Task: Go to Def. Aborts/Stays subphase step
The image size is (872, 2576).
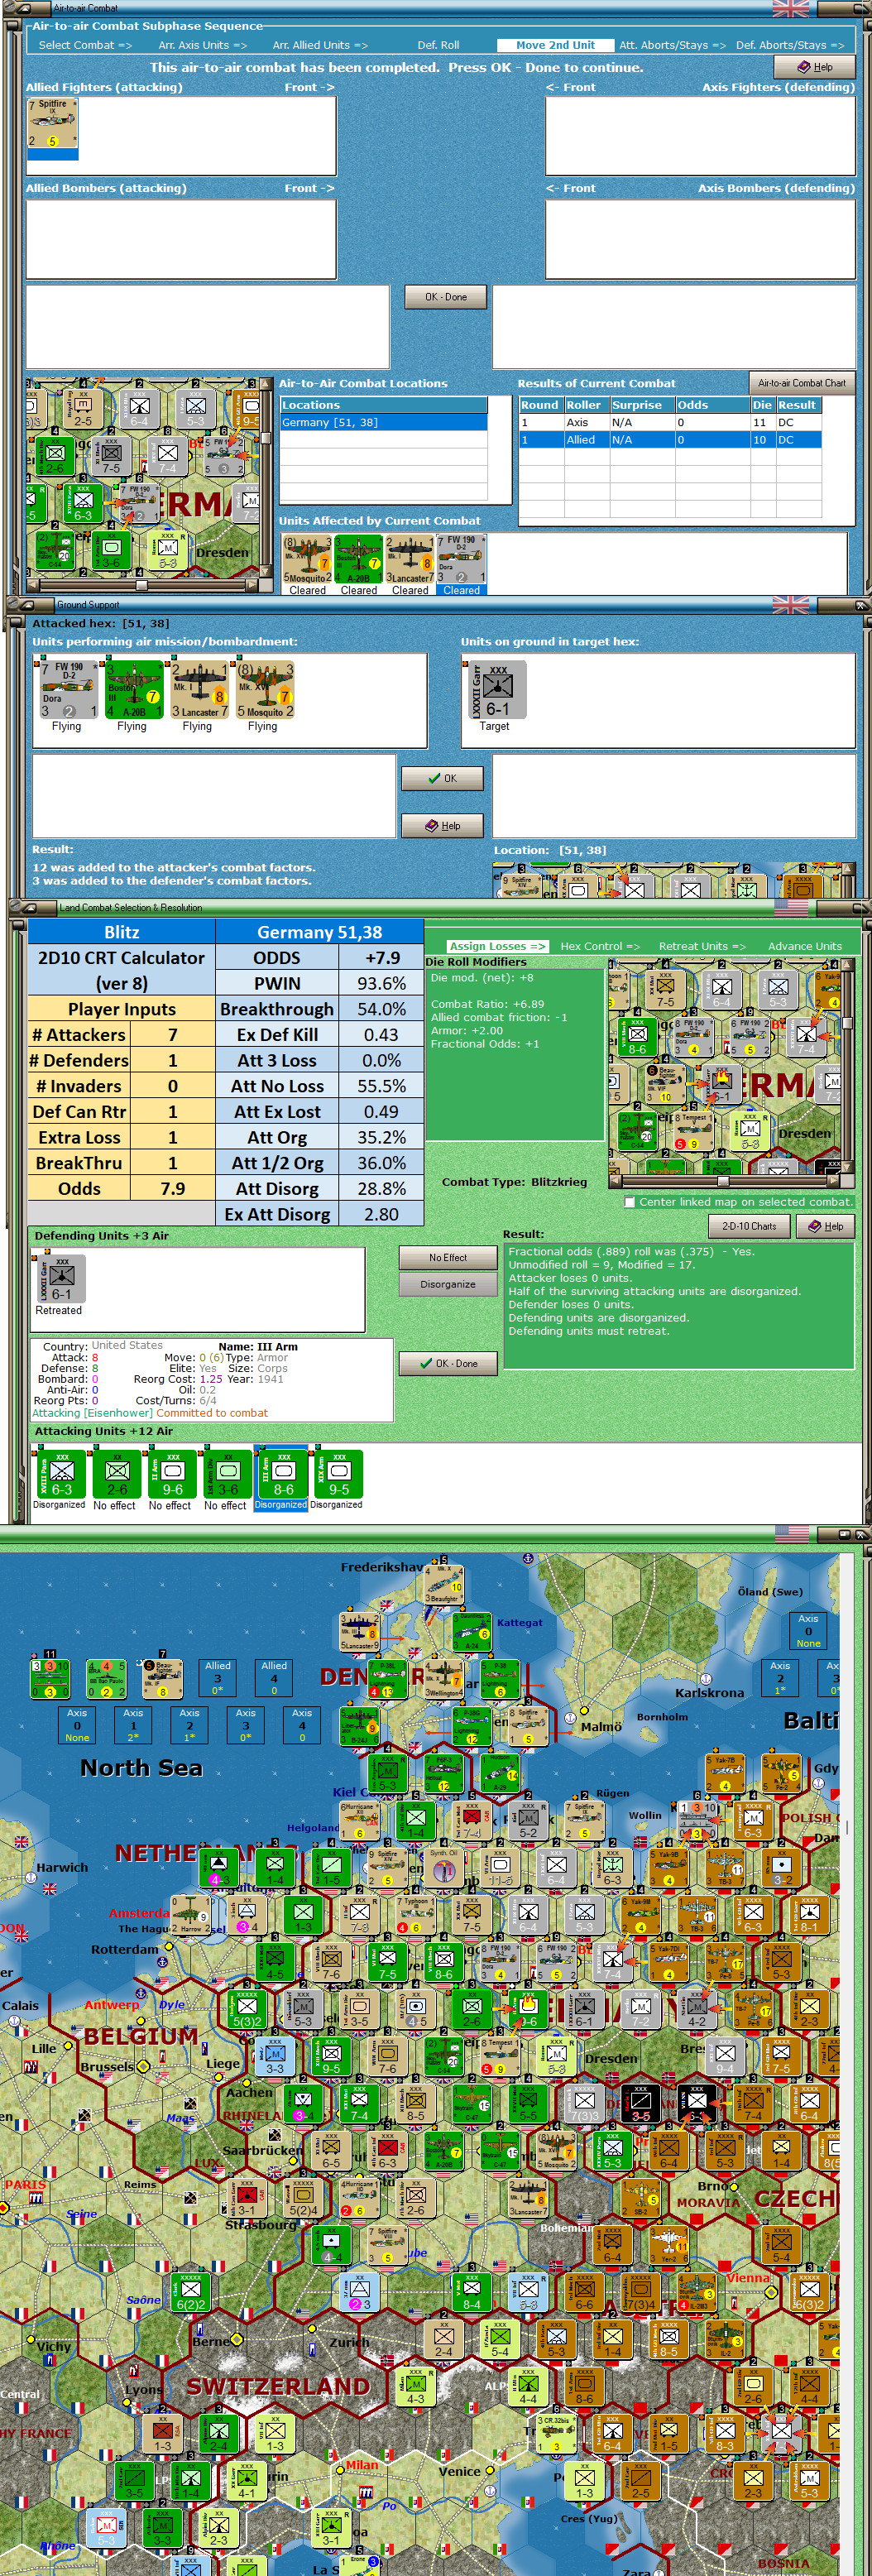Action: pyautogui.click(x=790, y=45)
